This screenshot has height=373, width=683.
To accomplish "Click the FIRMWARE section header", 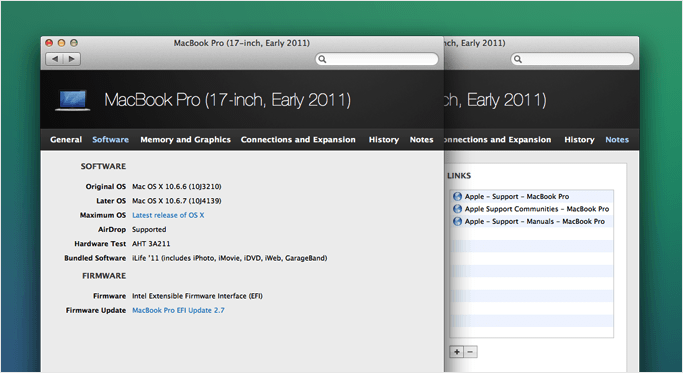I will pyautogui.click(x=104, y=276).
